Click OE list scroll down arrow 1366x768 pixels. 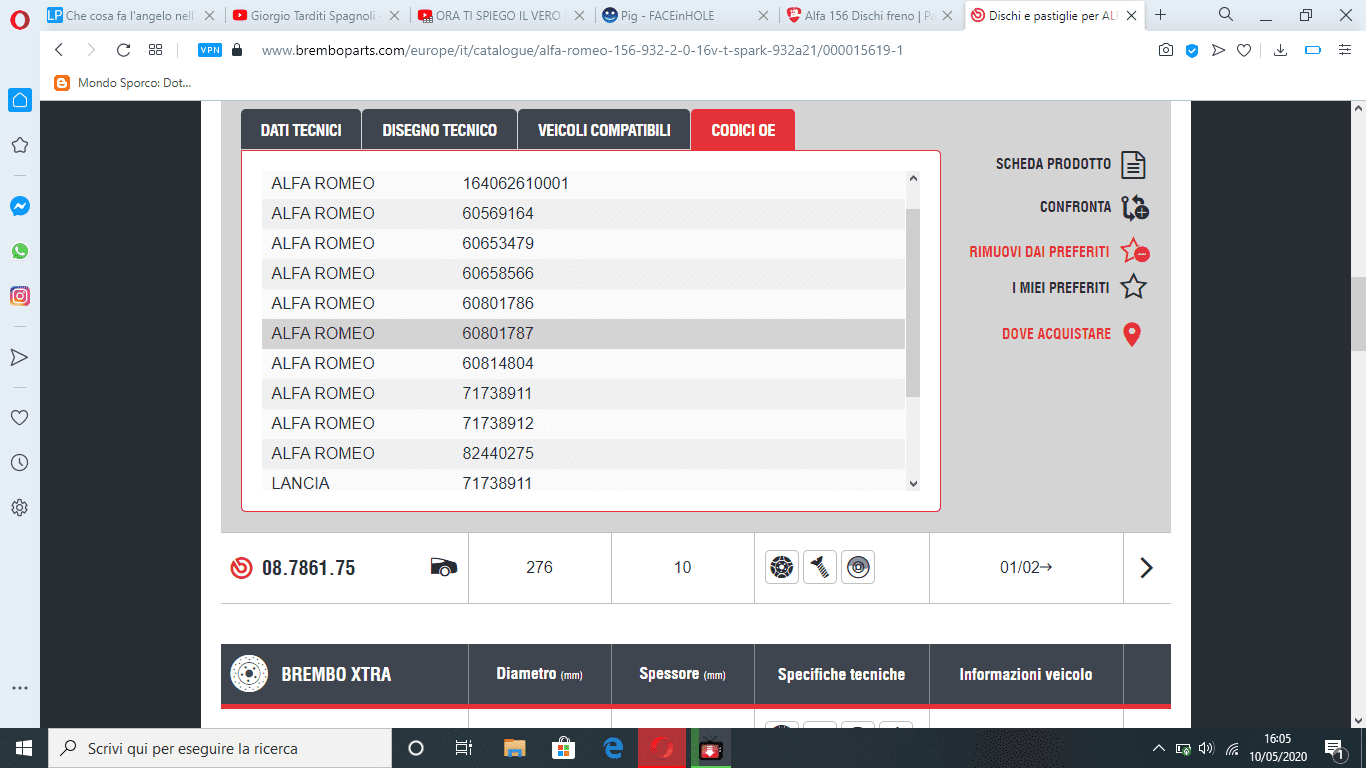point(912,484)
